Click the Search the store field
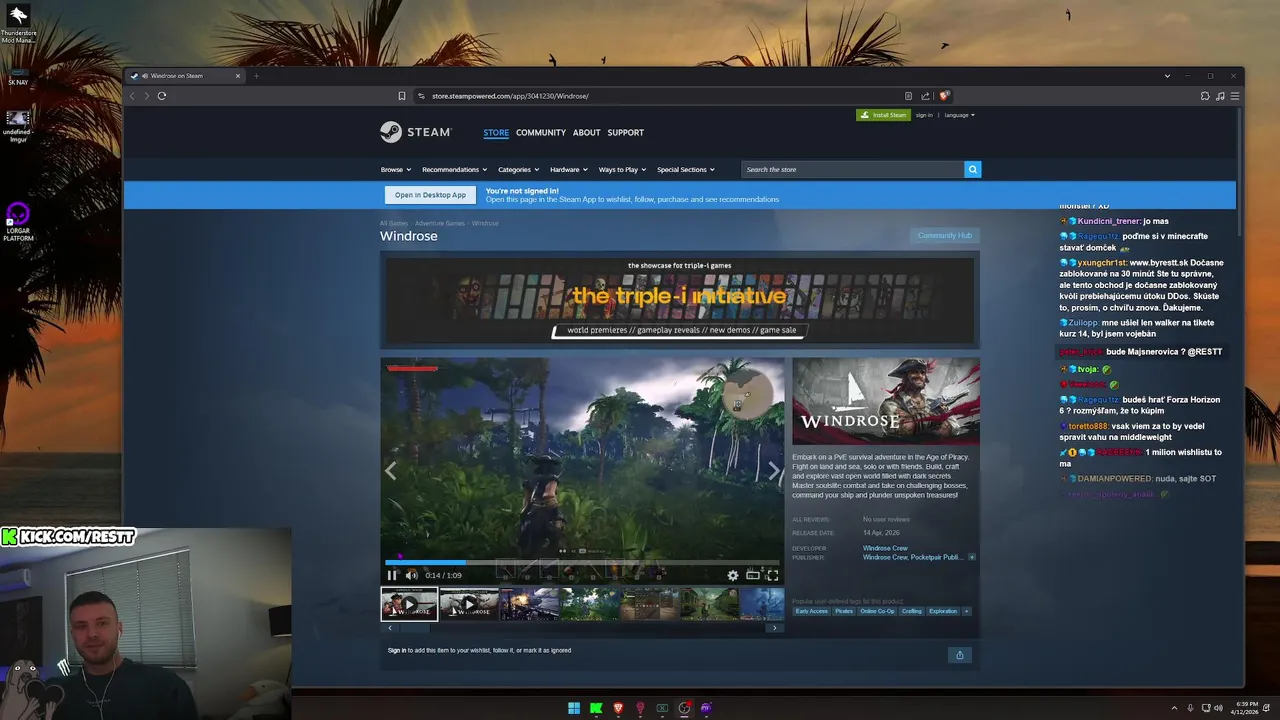The image size is (1280, 720). (852, 169)
